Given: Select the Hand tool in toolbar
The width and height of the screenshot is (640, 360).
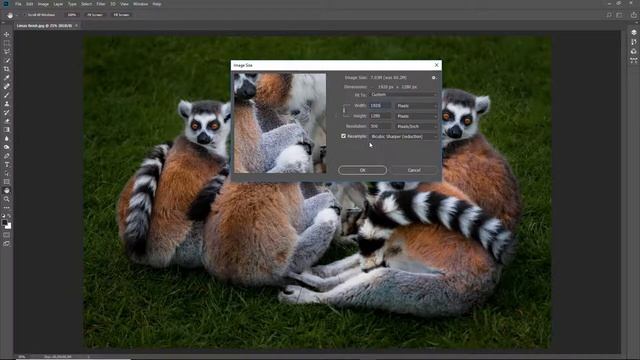Looking at the screenshot, I should coord(7,191).
